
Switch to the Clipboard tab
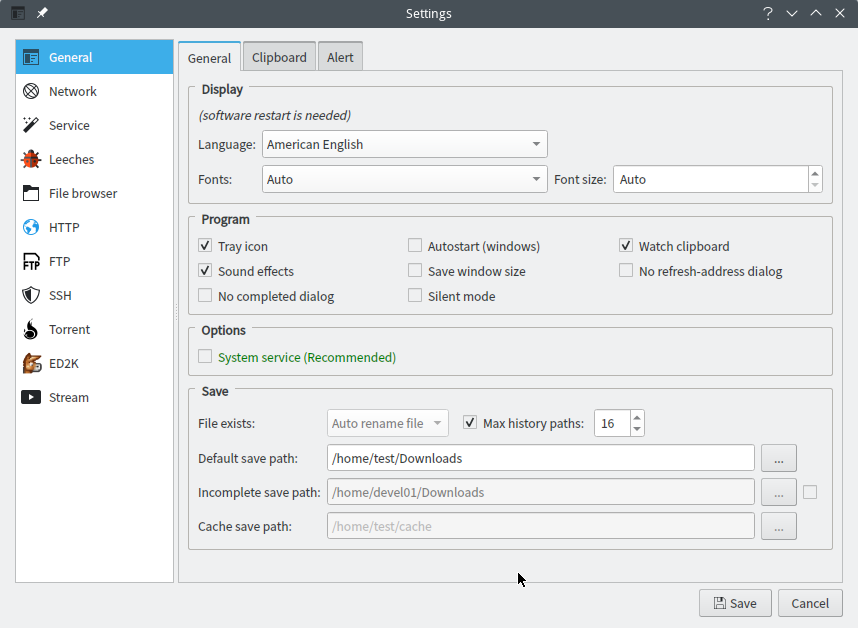pyautogui.click(x=279, y=57)
